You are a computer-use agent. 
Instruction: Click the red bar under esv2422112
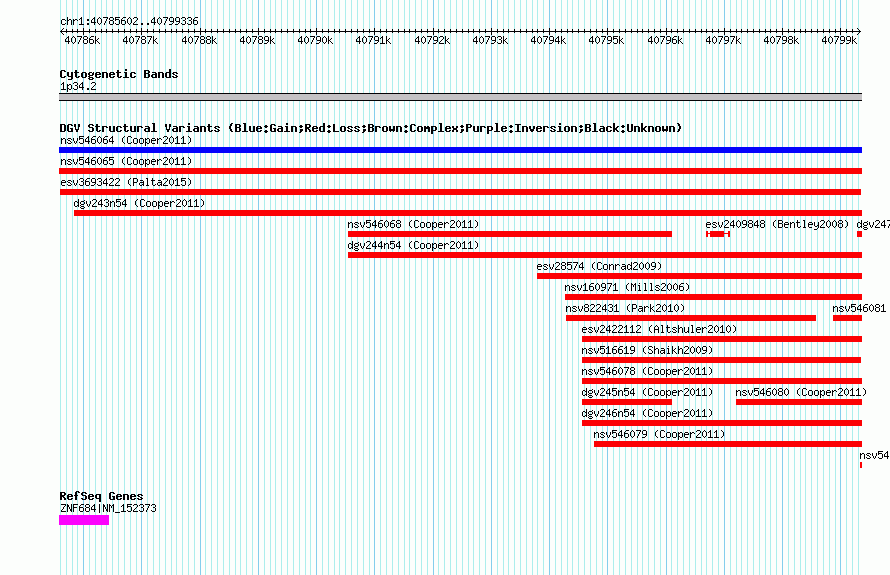[722, 339]
